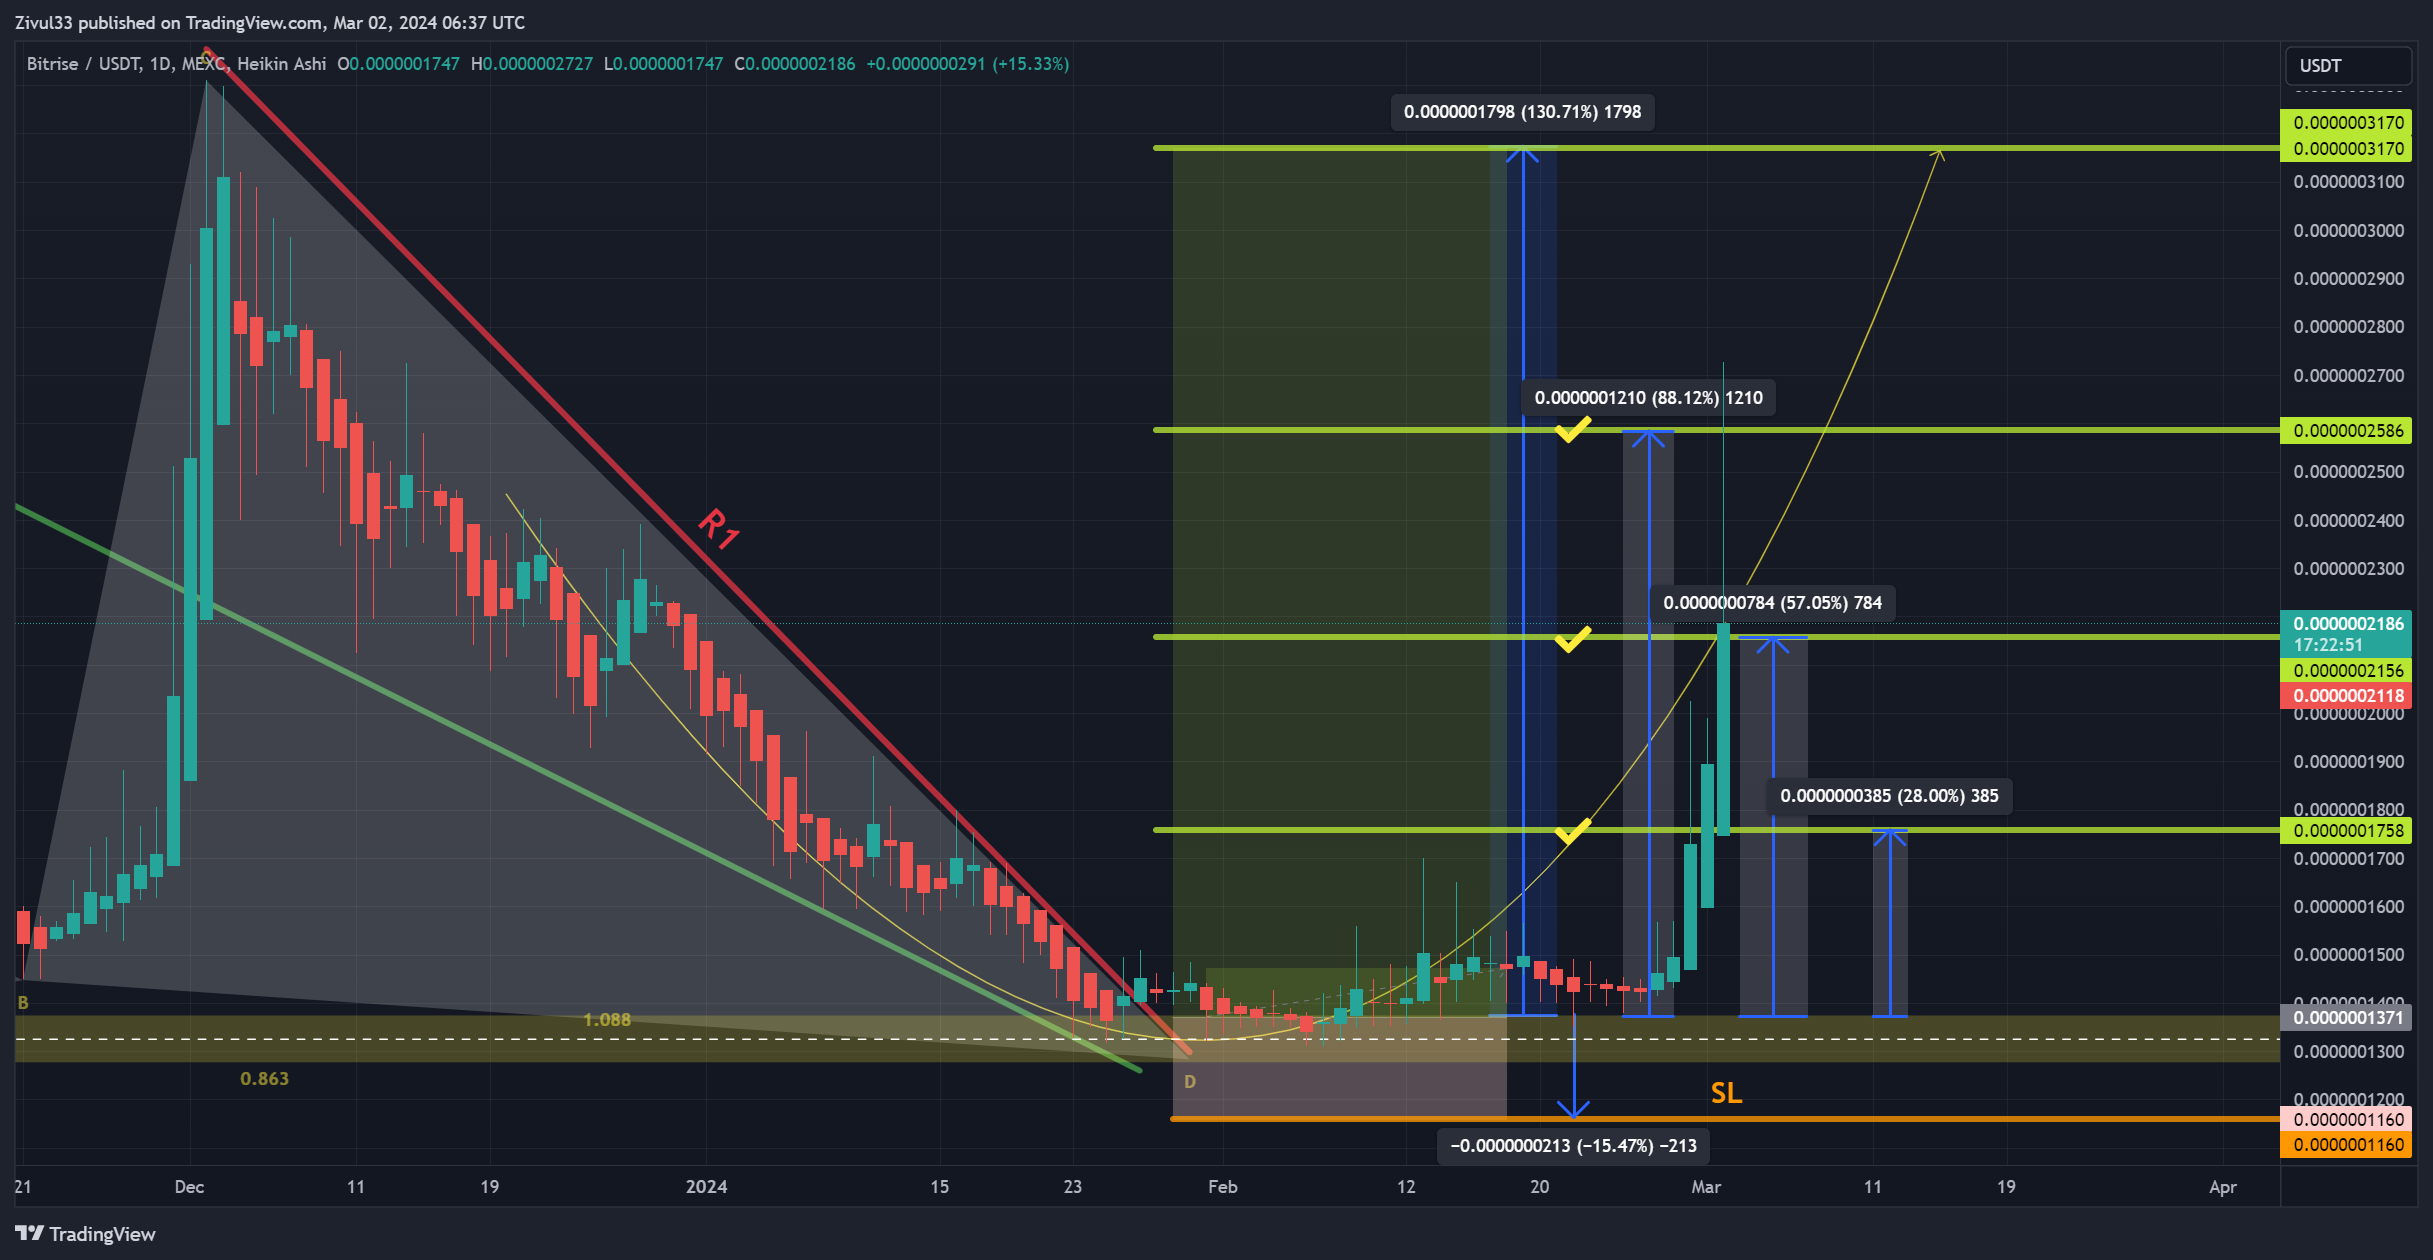Click the Feb label on time axis
This screenshot has height=1260, width=2433.
coord(1223,1187)
